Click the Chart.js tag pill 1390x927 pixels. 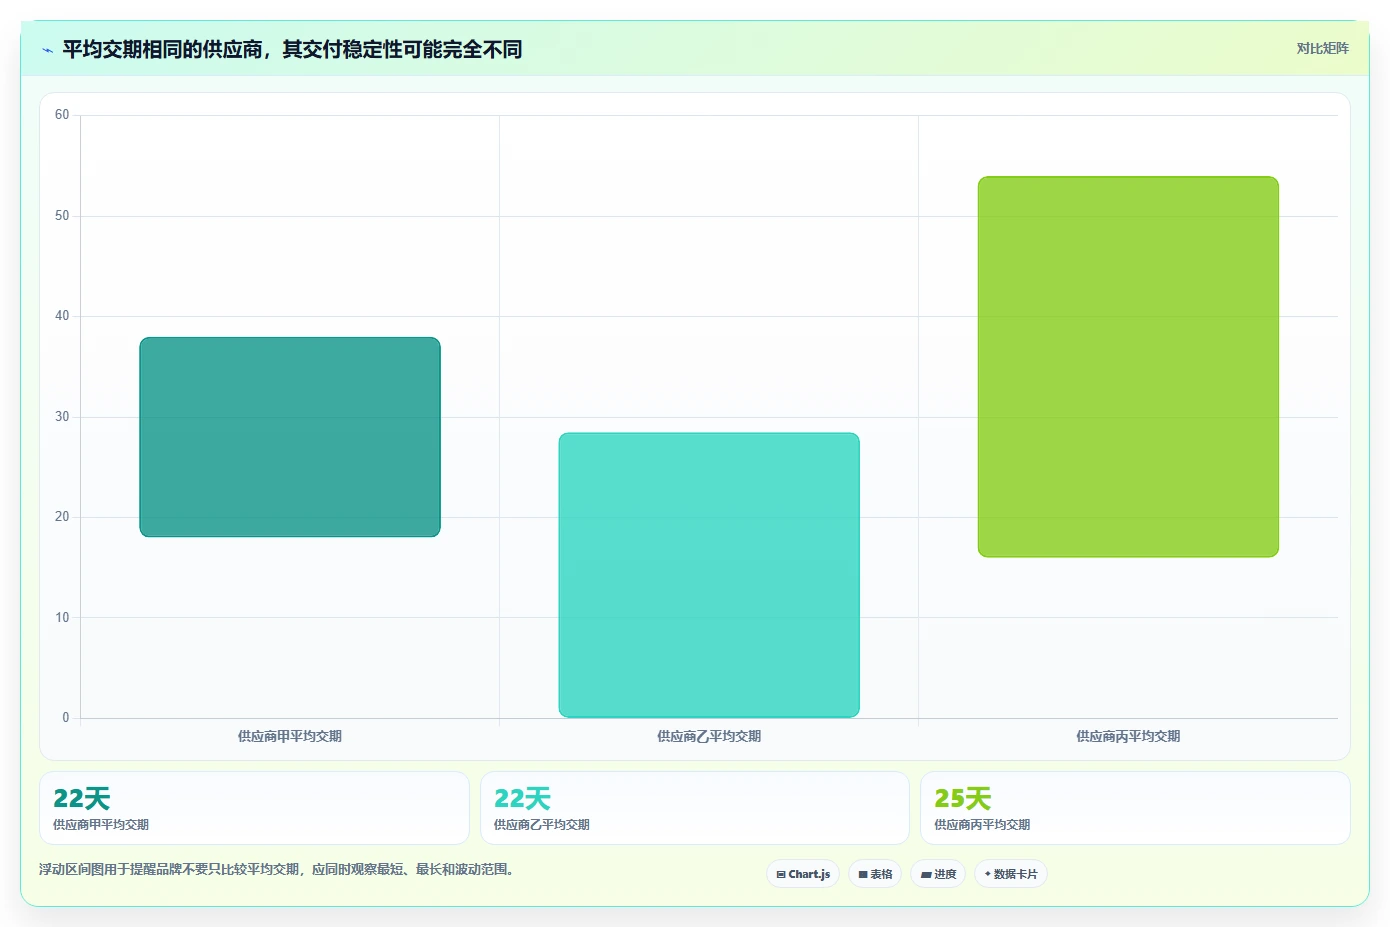click(803, 874)
